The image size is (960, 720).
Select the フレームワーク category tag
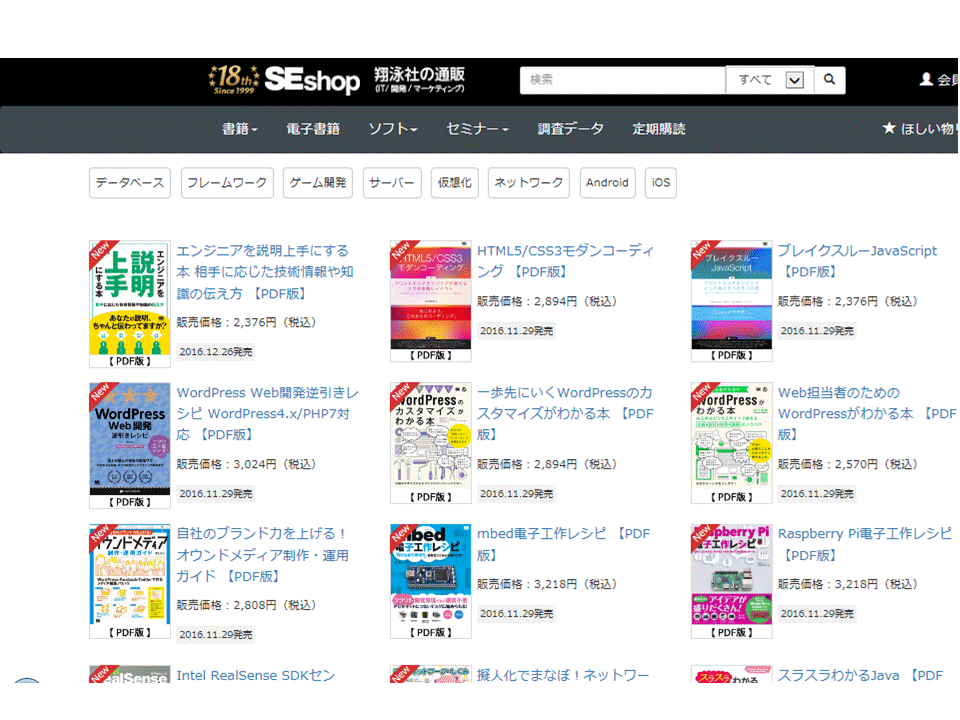point(227,182)
